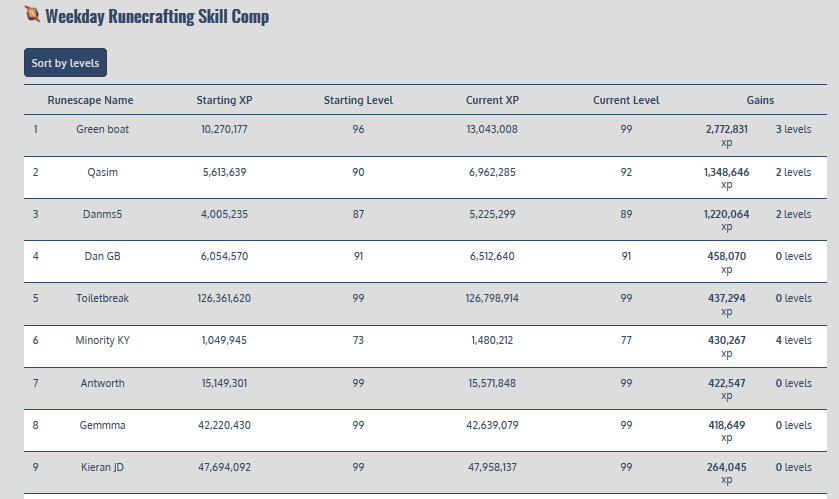Click the Runescape Name column header
839x499 pixels.
[x=90, y=100]
